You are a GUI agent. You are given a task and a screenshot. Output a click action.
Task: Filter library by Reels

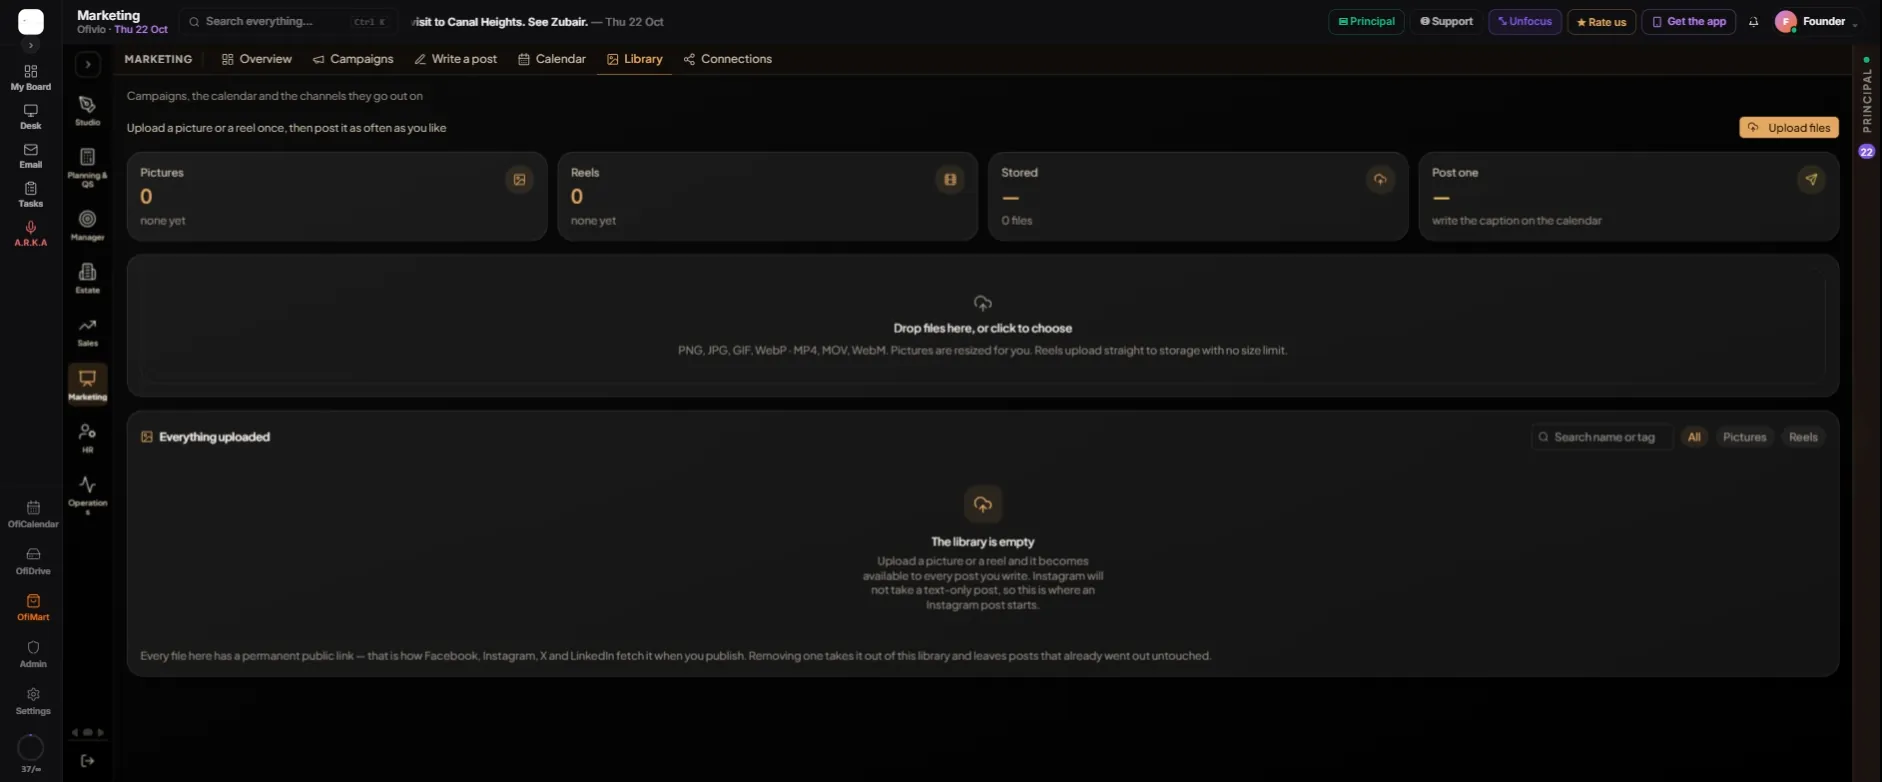[1803, 437]
